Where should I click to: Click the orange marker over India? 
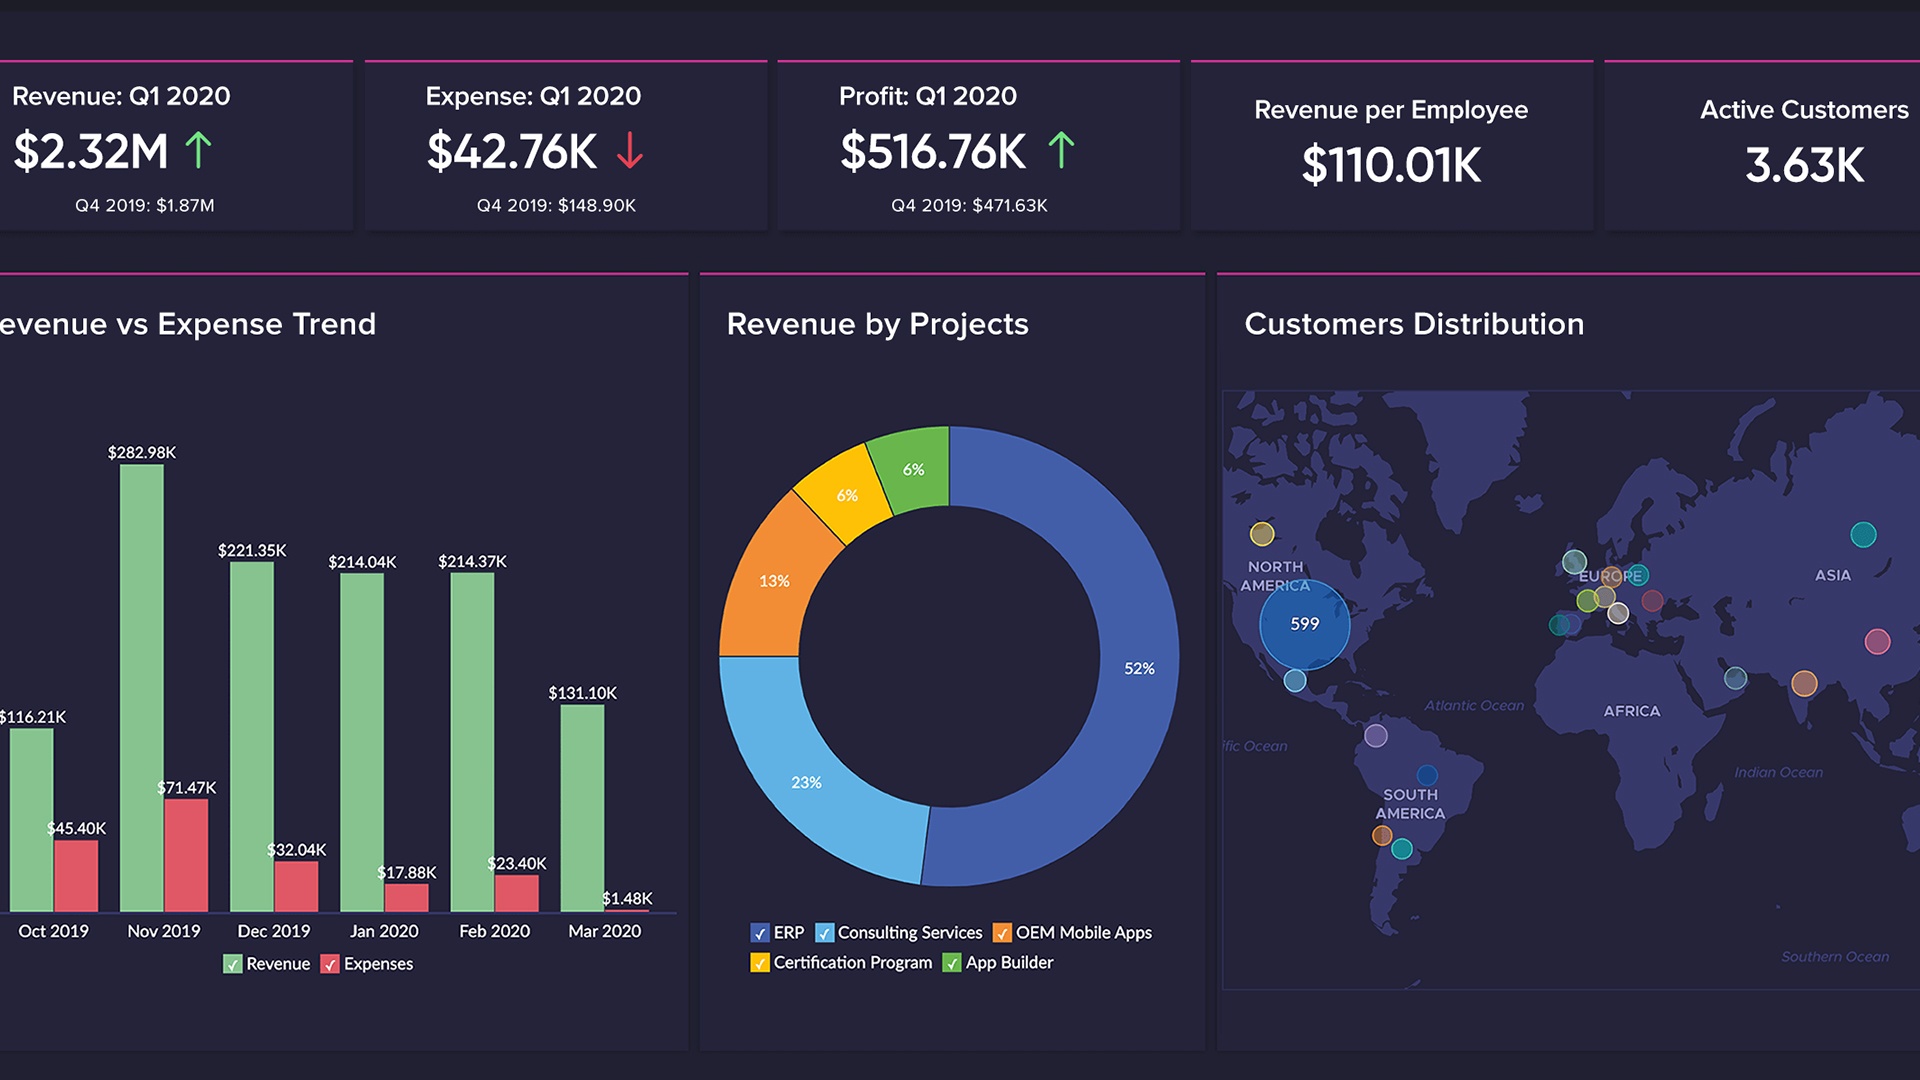1804,683
